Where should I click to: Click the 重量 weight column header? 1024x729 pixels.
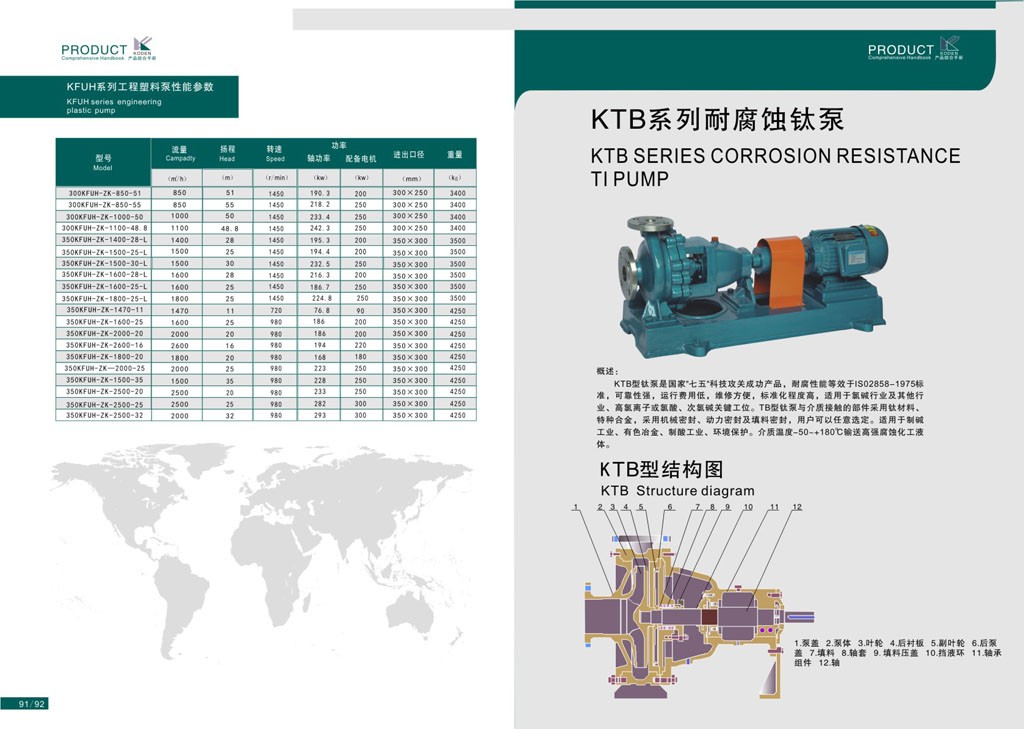455,155
